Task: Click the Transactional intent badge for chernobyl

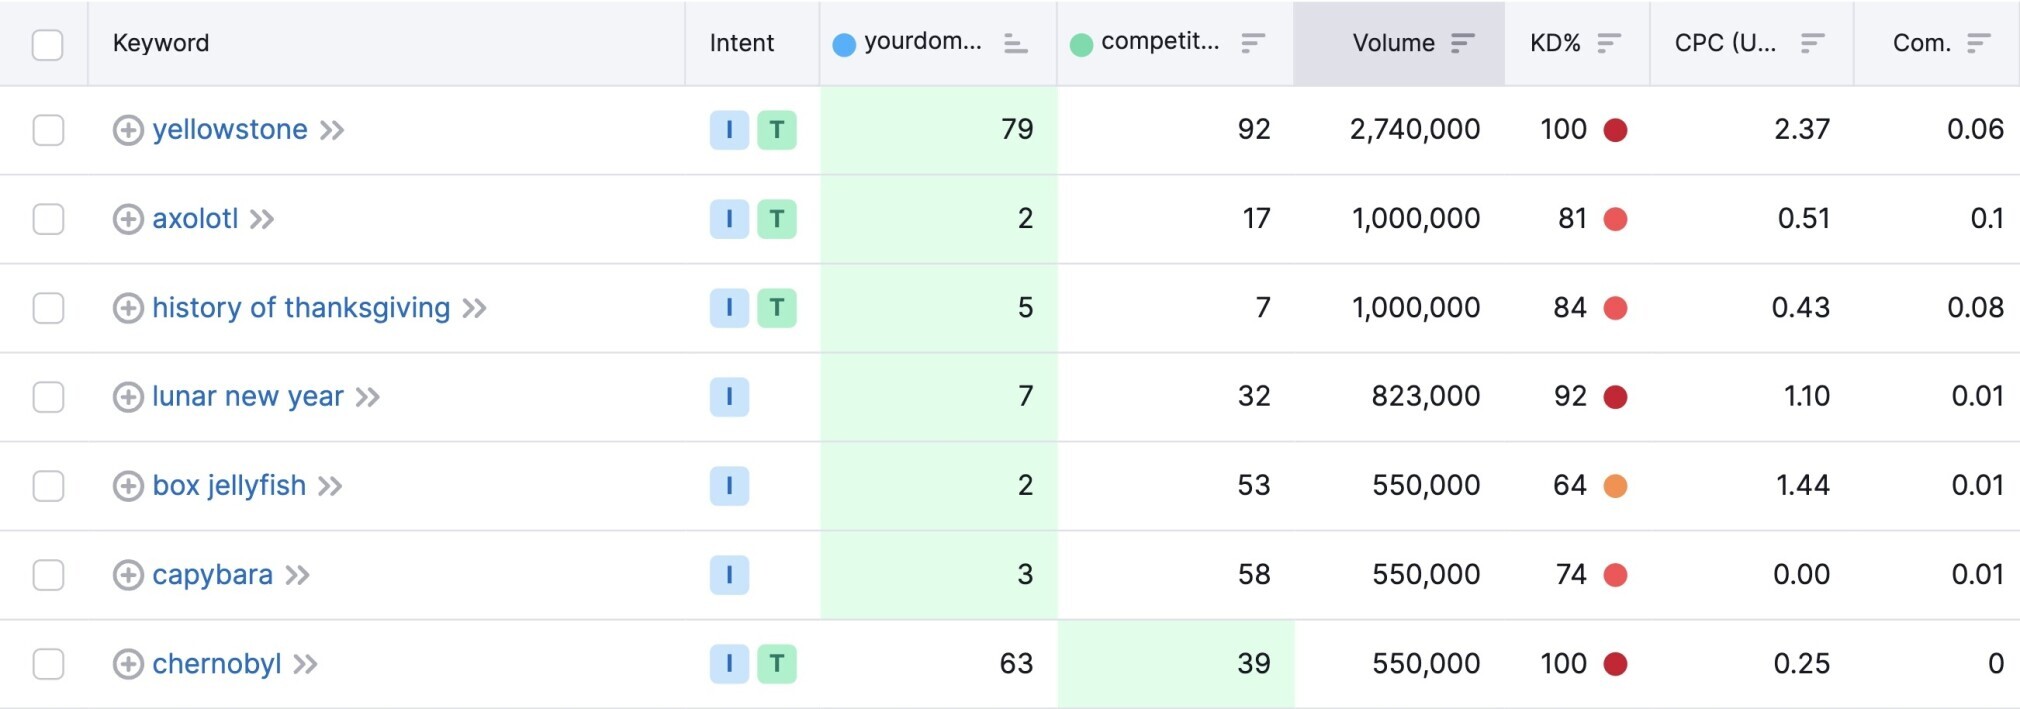Action: (x=777, y=664)
